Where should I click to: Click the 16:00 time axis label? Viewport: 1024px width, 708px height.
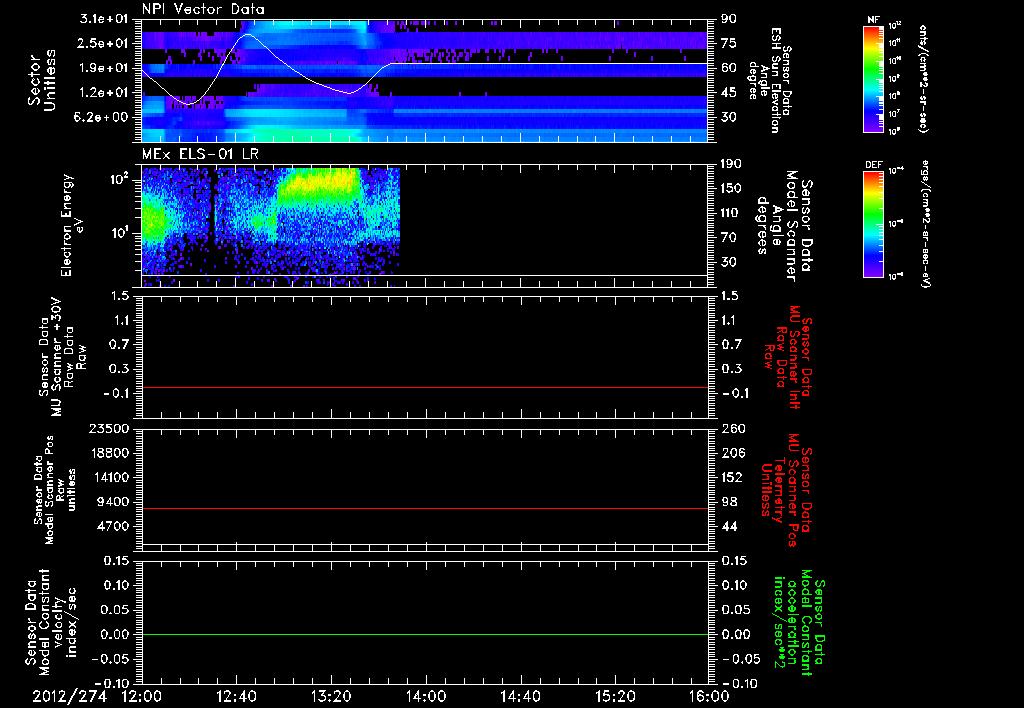tap(709, 696)
